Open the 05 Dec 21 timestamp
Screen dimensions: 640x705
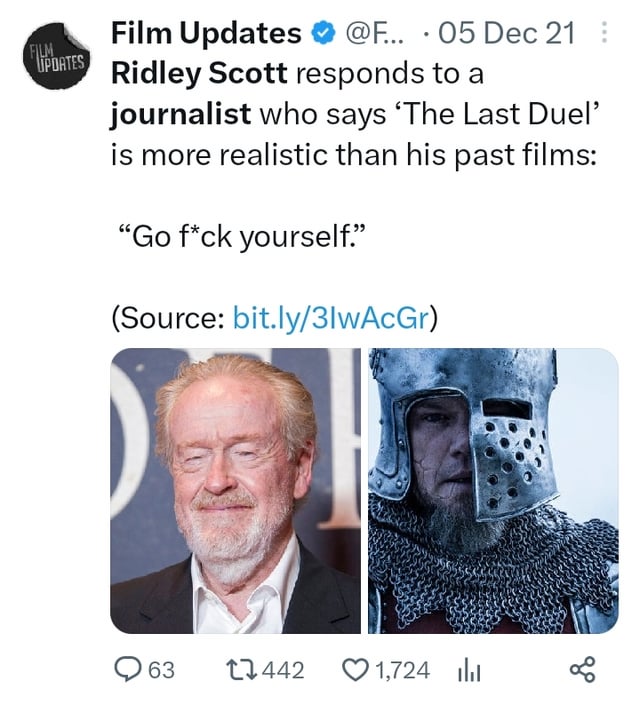(507, 33)
